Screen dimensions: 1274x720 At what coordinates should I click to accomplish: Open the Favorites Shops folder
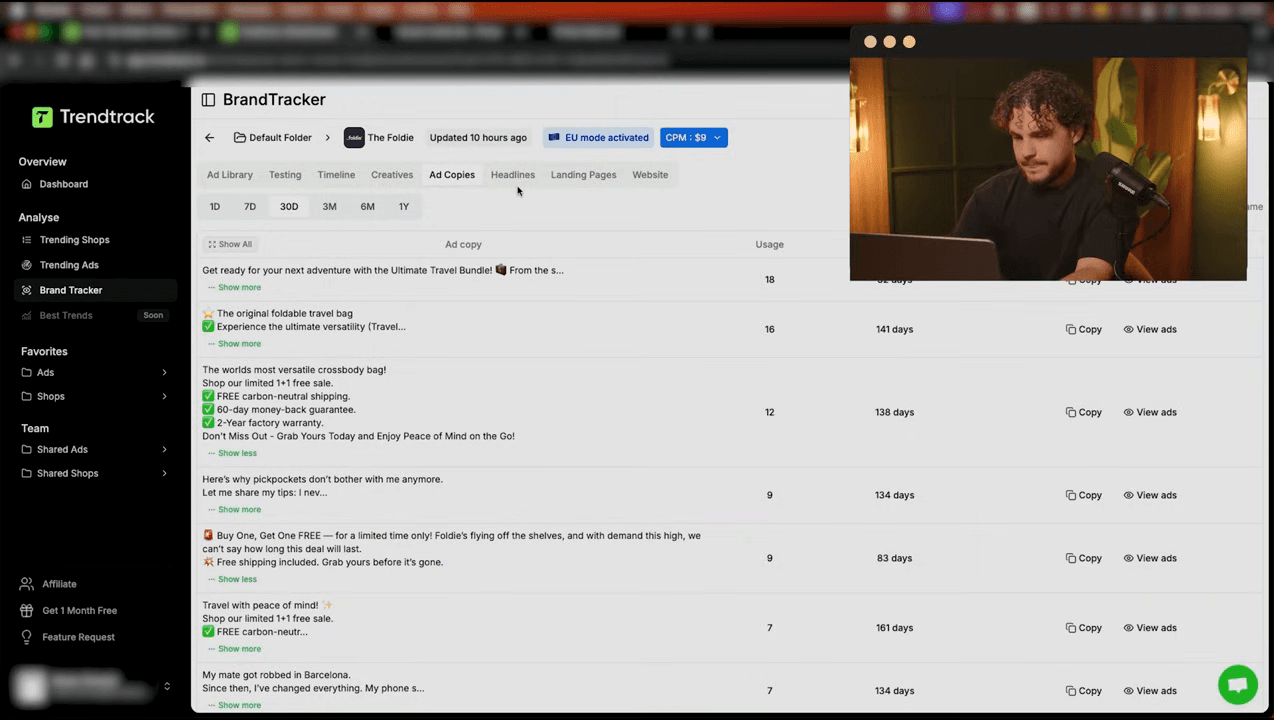pyautogui.click(x=96, y=397)
